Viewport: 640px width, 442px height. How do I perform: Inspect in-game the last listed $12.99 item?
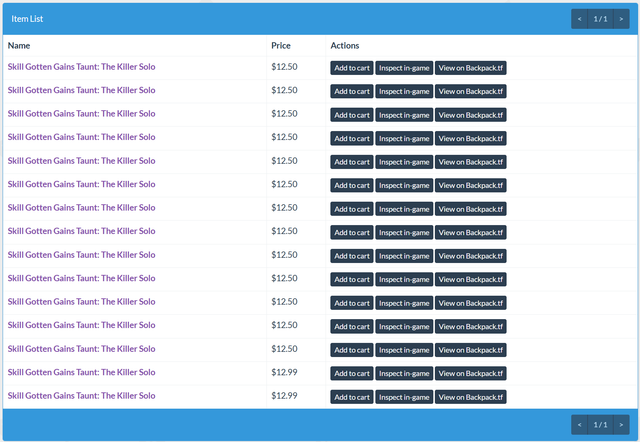tap(404, 397)
